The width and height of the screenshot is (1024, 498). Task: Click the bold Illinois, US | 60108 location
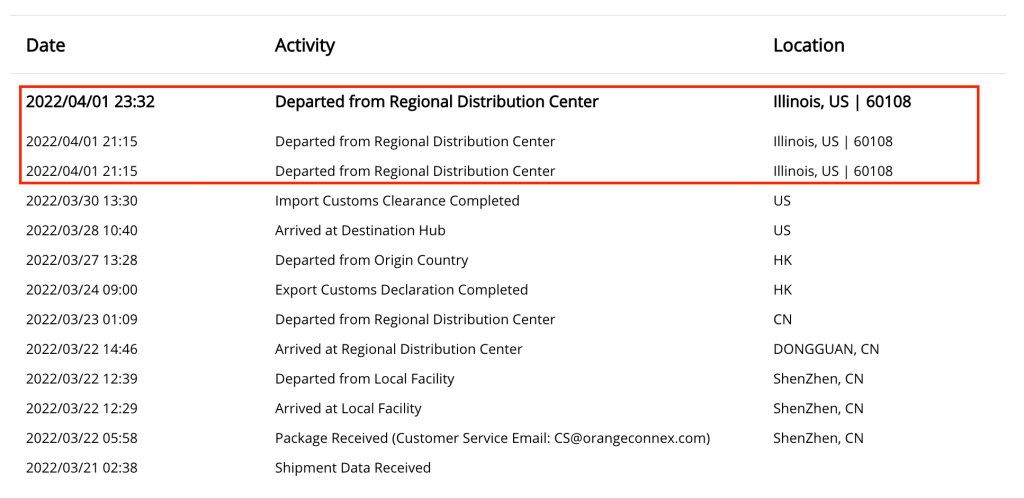click(x=842, y=102)
